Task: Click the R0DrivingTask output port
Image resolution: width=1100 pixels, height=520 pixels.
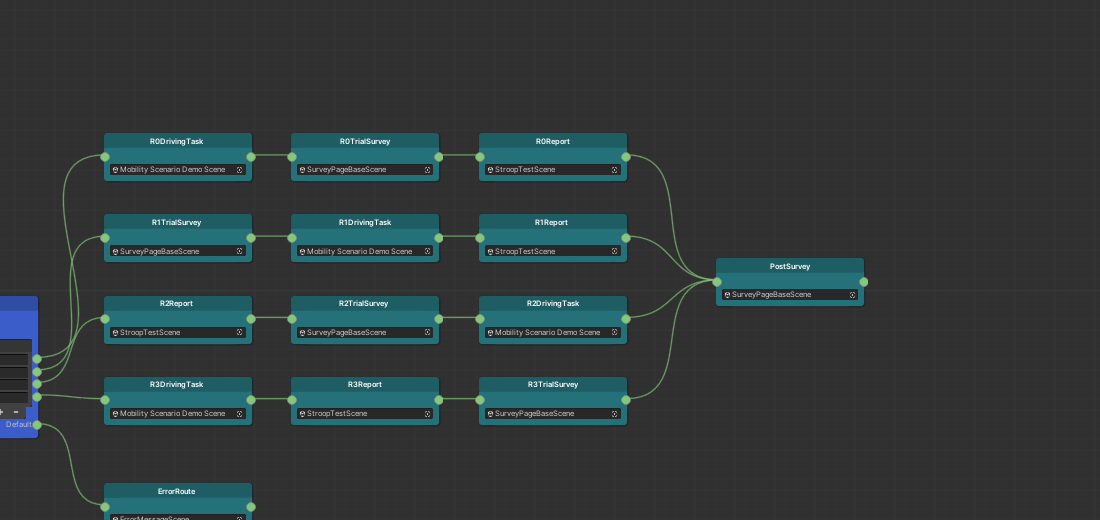Action: 251,157
